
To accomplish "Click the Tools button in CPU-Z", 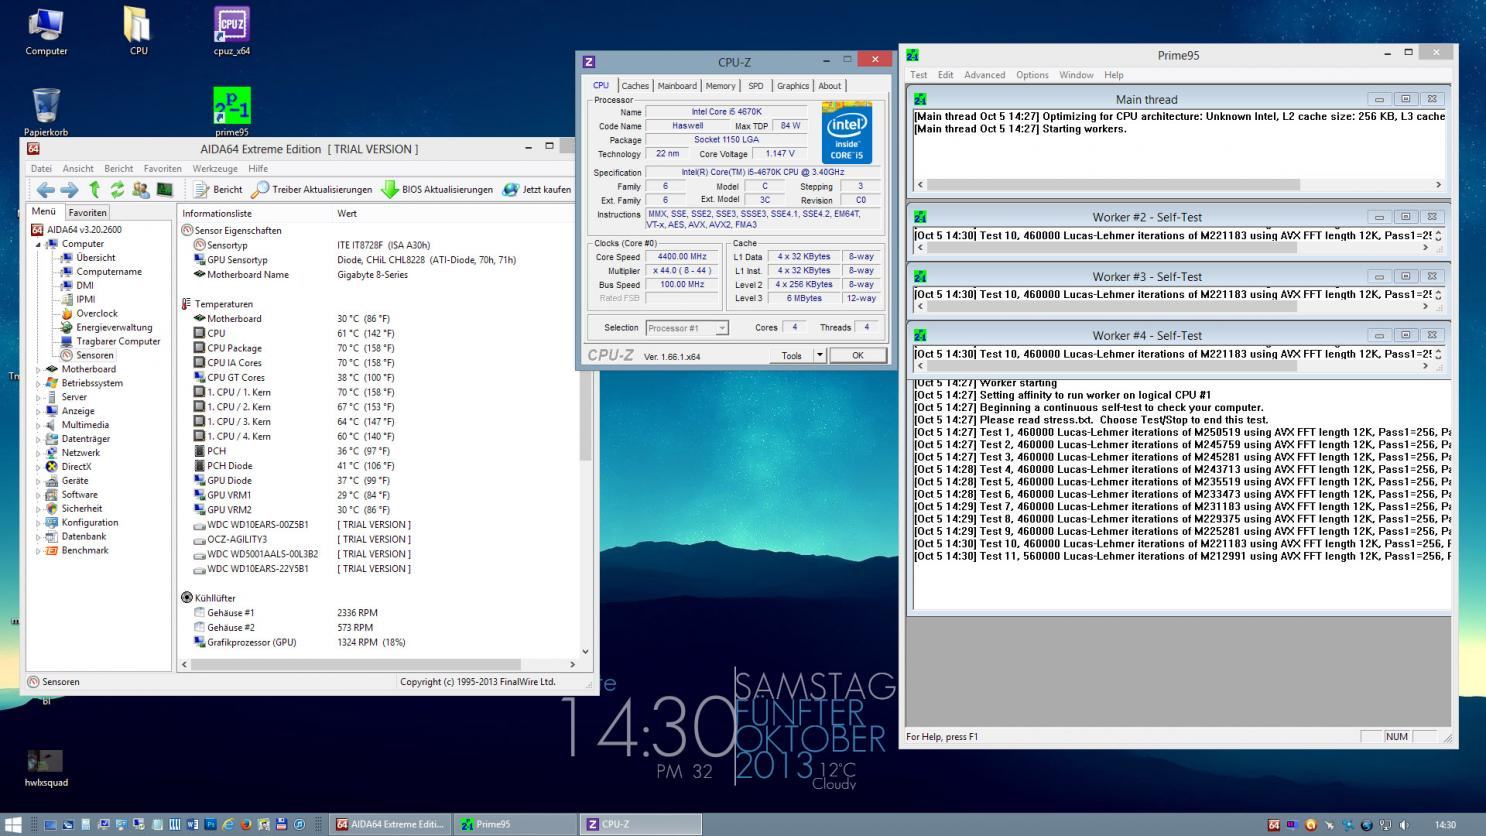I will 791,355.
